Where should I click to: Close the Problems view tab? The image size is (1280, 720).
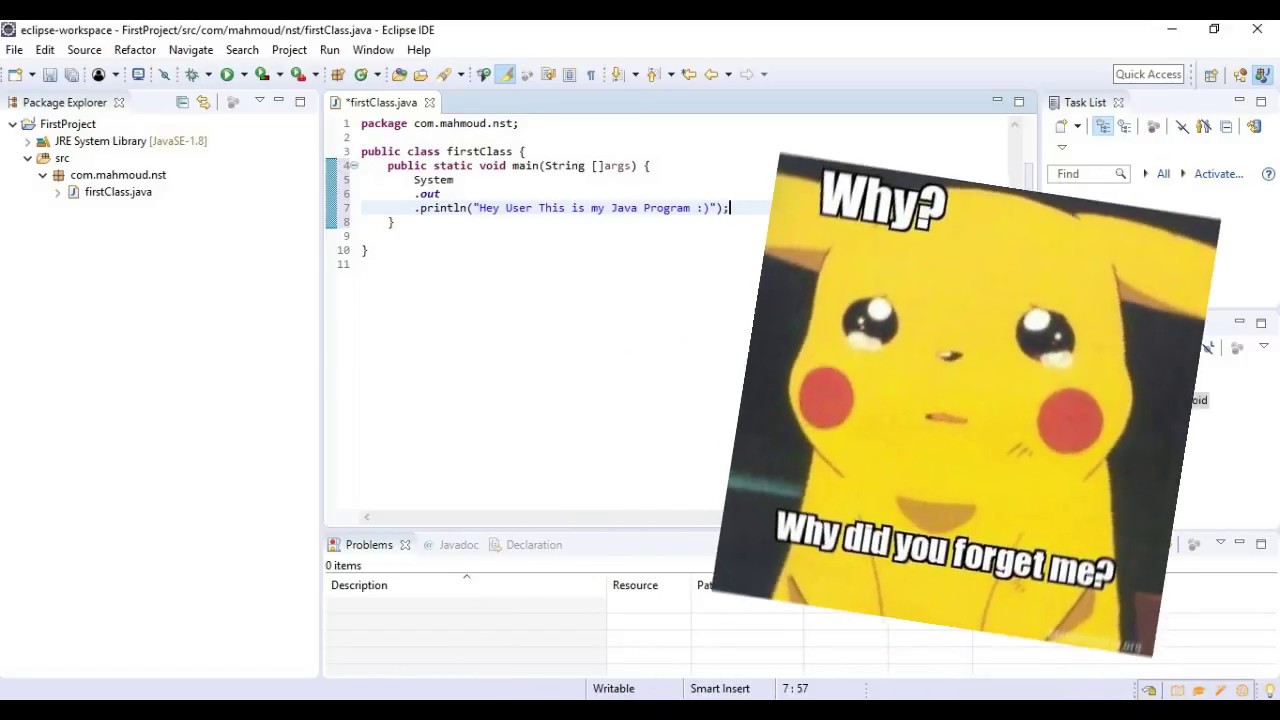pos(405,545)
